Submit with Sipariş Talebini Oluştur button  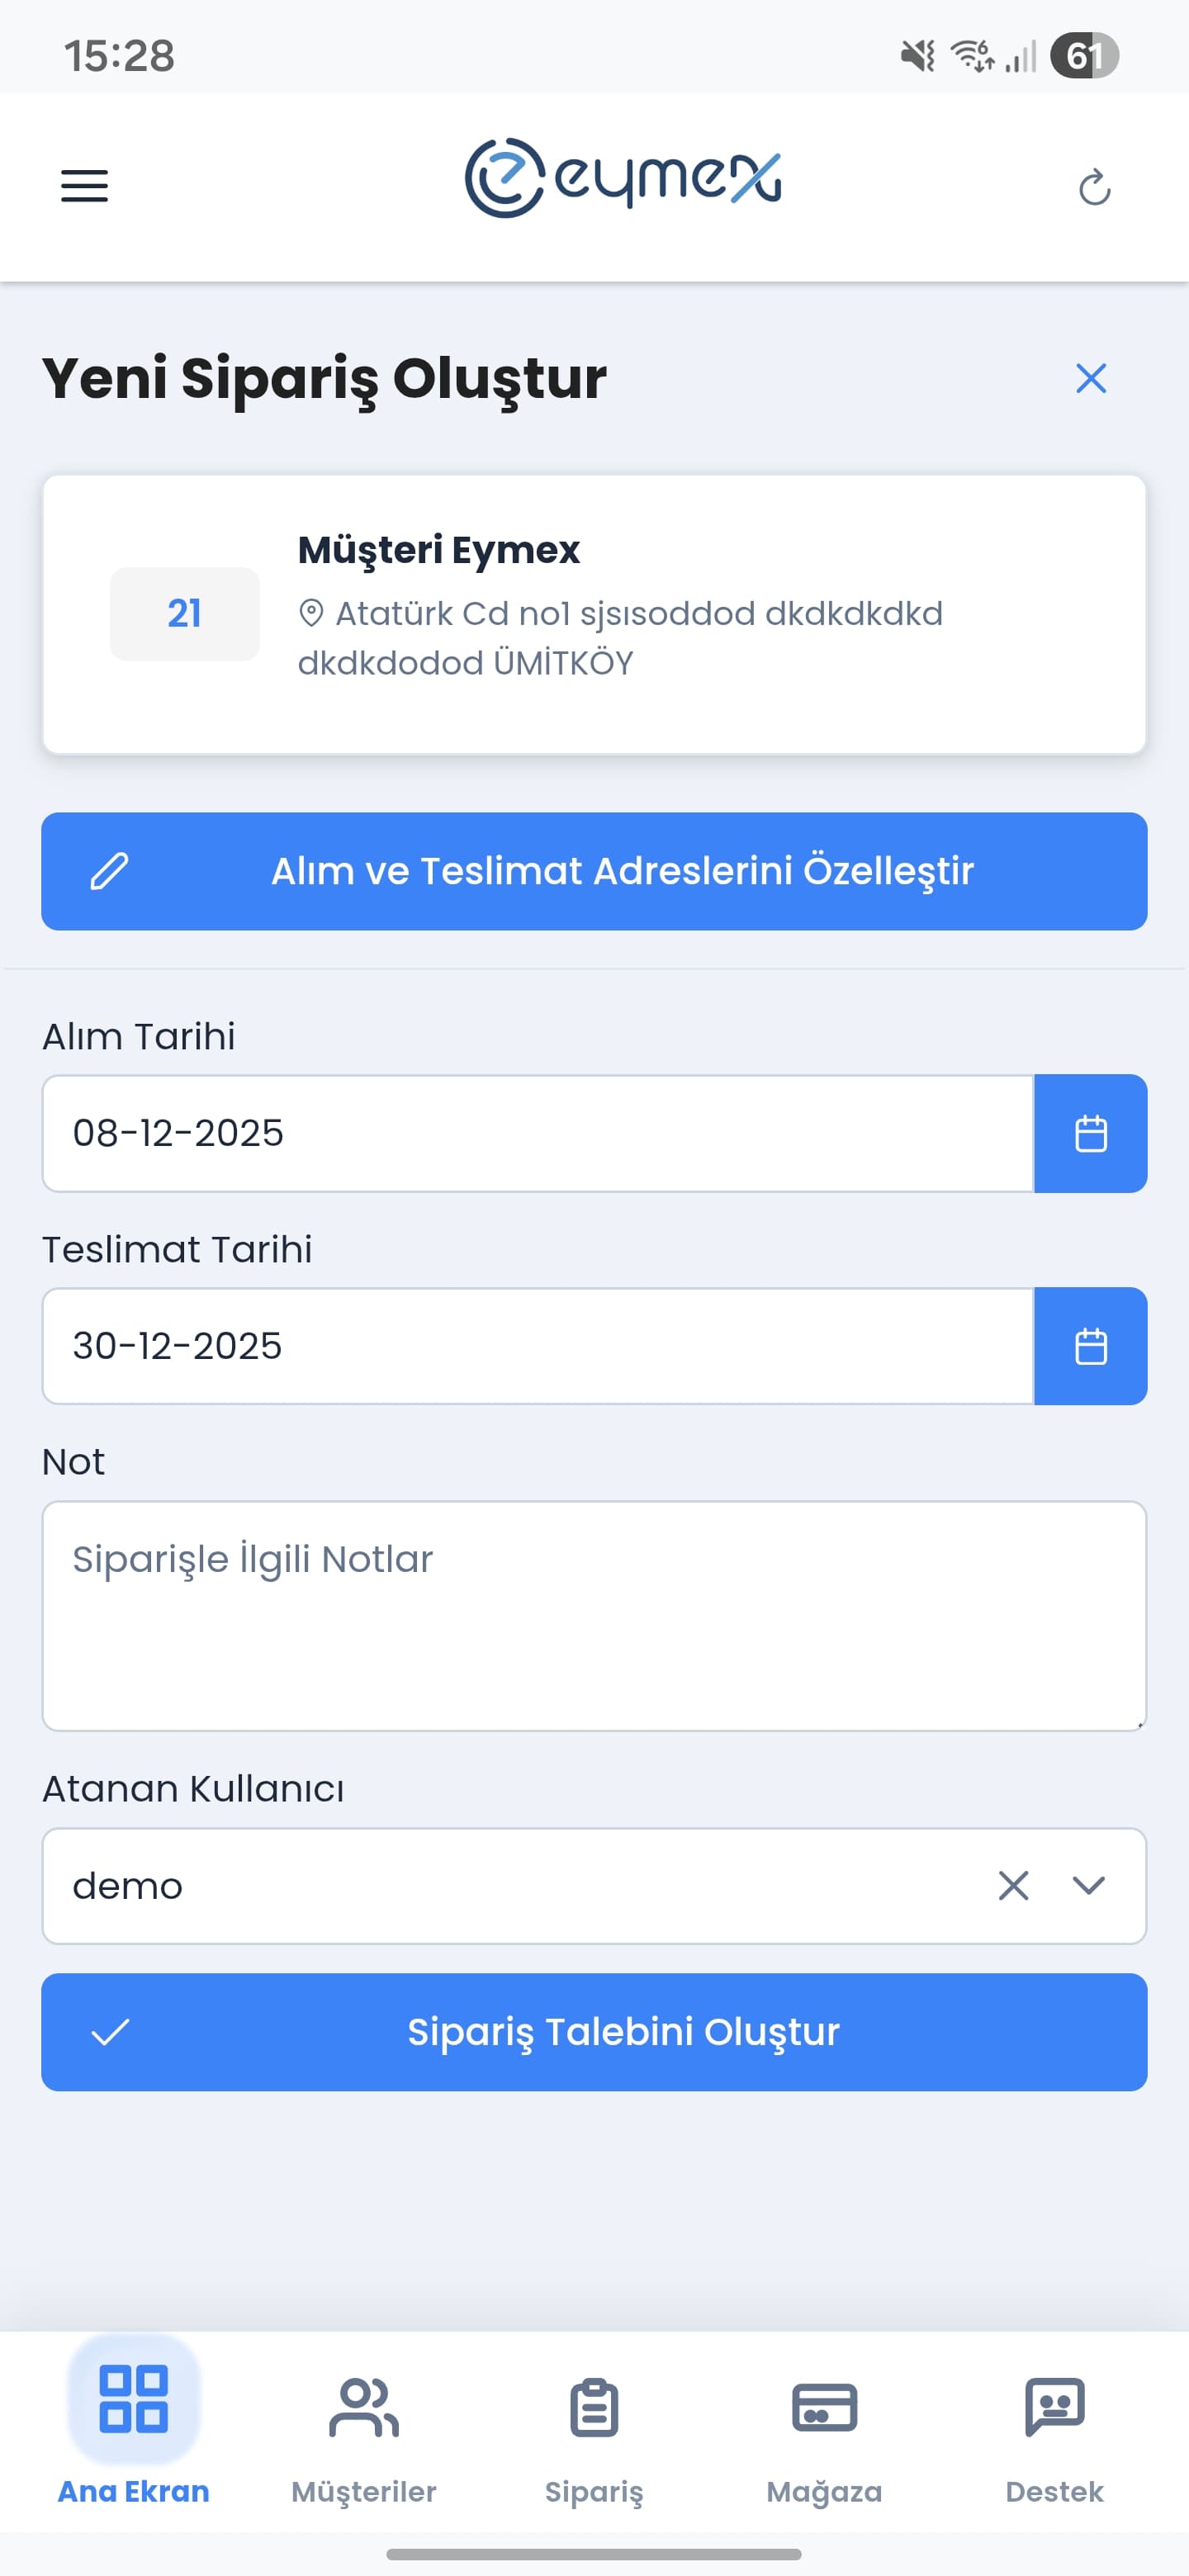click(x=593, y=2032)
